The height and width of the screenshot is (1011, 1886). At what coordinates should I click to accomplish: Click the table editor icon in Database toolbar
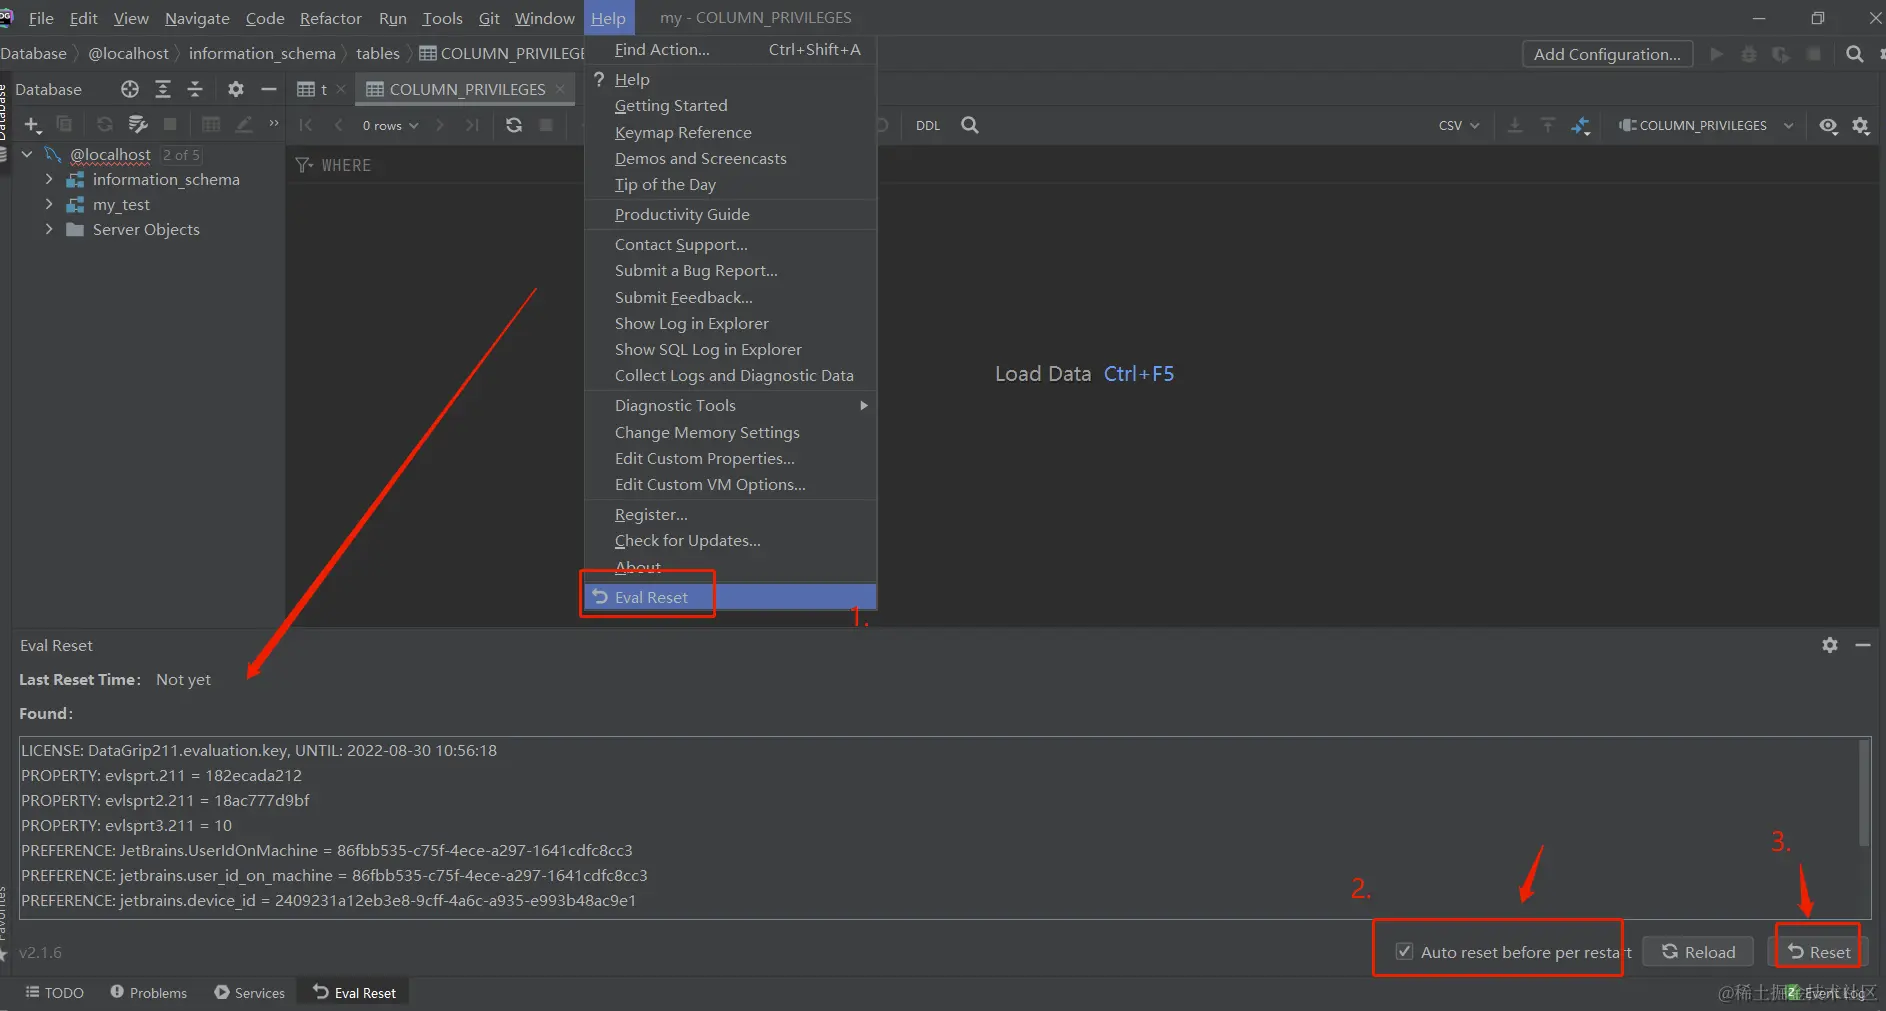211,124
